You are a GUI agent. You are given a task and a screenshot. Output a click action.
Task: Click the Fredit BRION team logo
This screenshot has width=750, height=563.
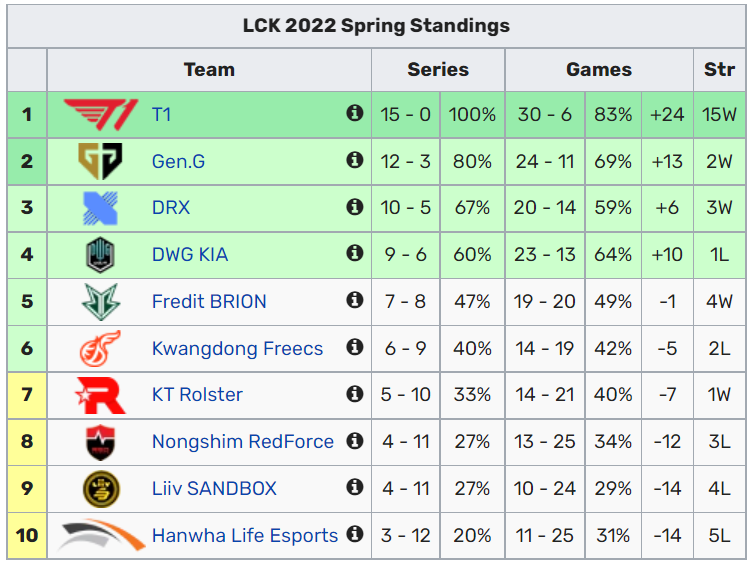100,301
